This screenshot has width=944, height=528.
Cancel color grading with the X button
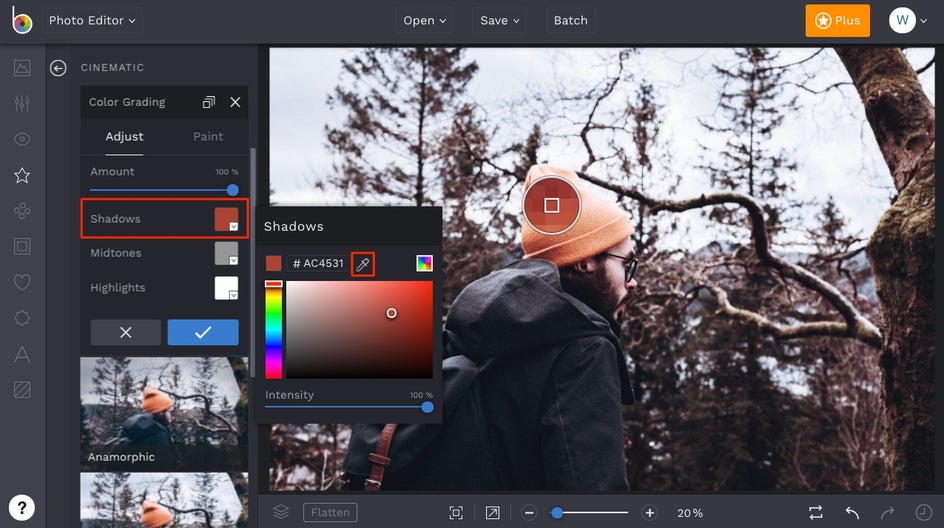pyautogui.click(x=125, y=332)
